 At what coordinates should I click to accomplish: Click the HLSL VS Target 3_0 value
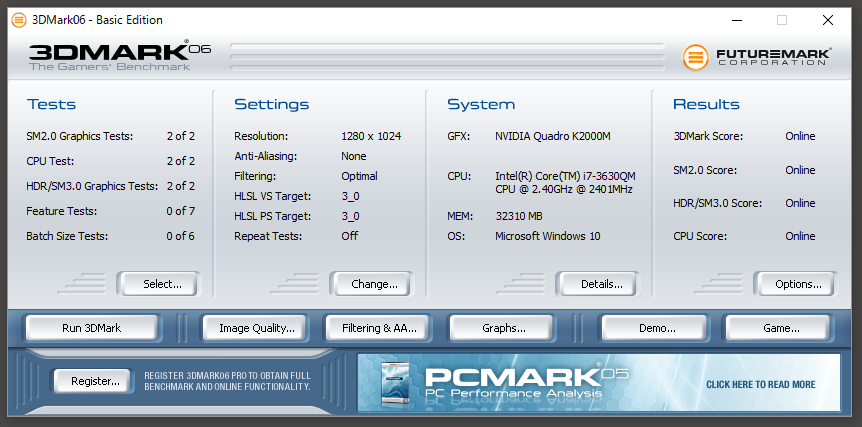click(350, 196)
